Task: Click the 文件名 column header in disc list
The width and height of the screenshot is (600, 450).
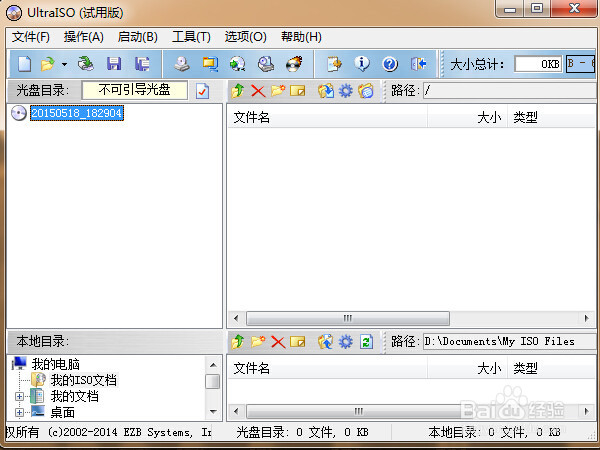Action: pos(327,117)
